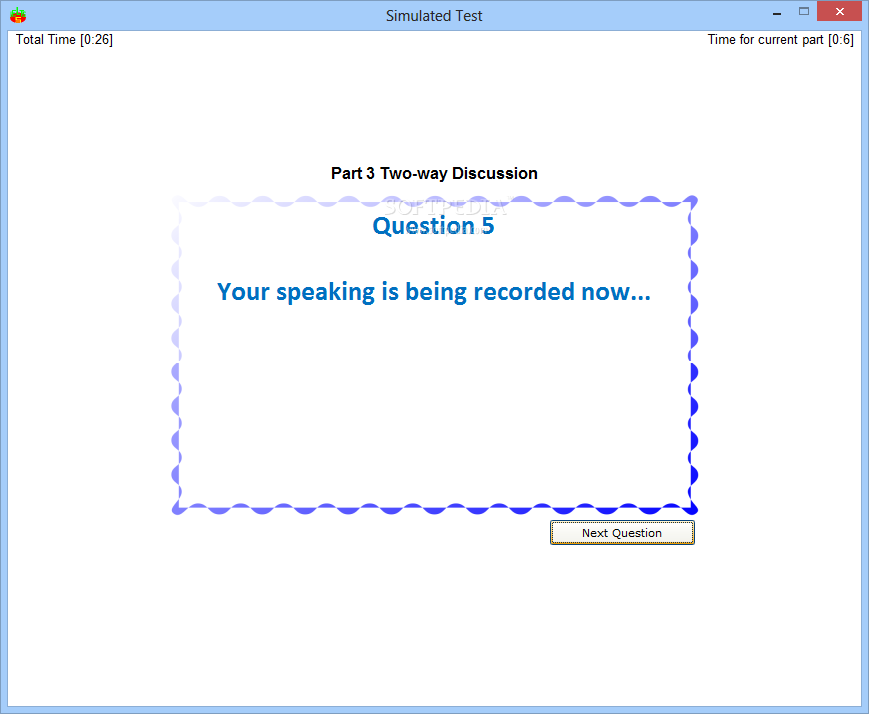Close the Simulated Test window
869x714 pixels.
tap(840, 11)
